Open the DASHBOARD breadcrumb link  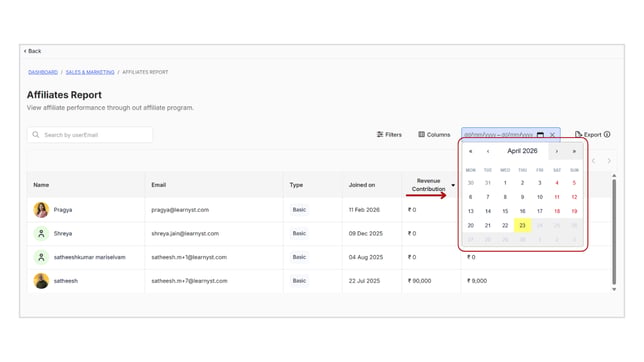coord(43,72)
